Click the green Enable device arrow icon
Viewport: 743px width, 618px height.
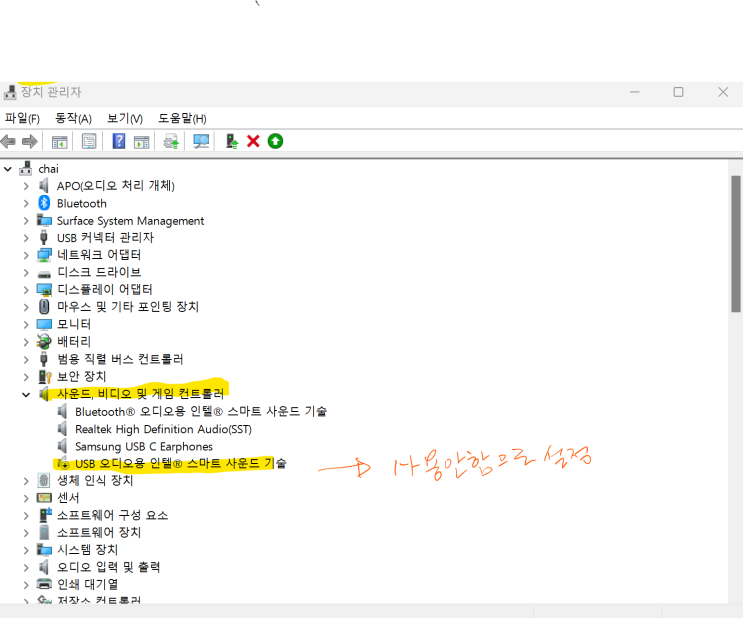[275, 141]
